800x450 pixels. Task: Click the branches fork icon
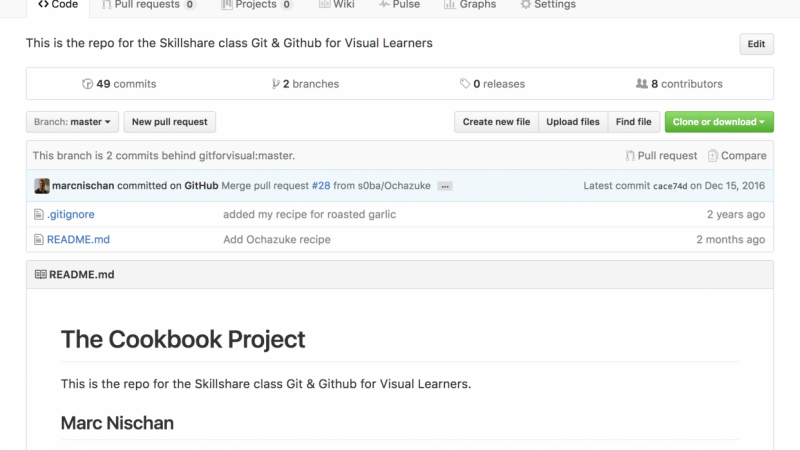(x=276, y=84)
